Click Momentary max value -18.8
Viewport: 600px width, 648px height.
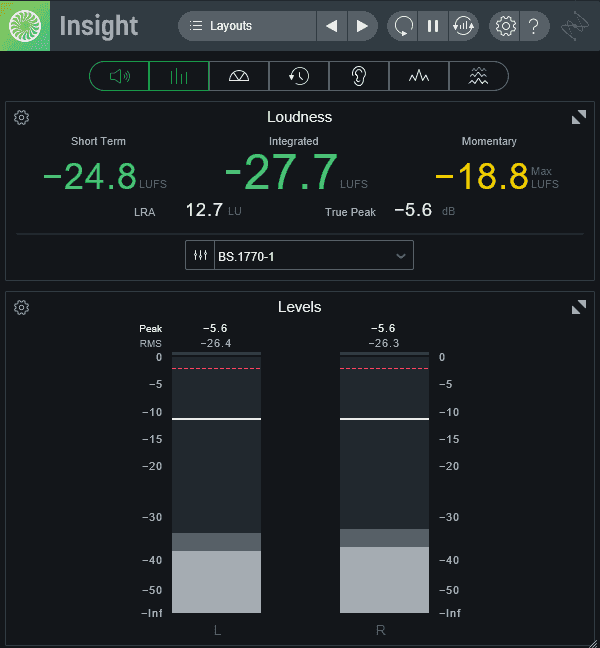(x=482, y=176)
